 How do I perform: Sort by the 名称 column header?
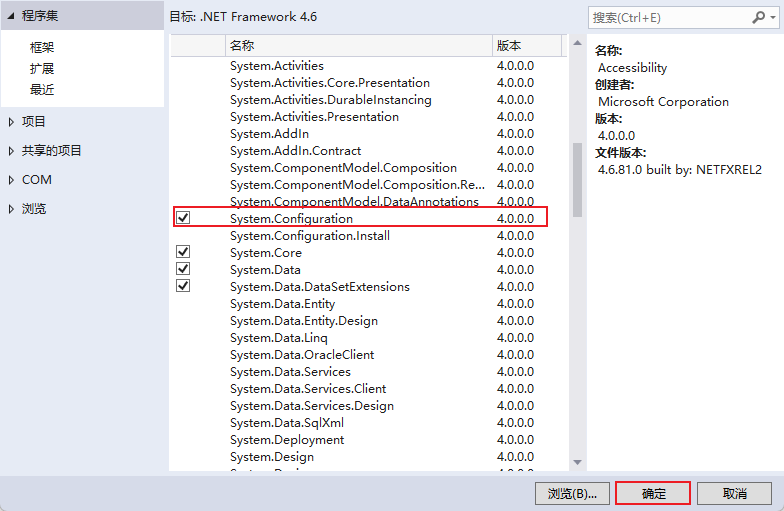pyautogui.click(x=358, y=46)
